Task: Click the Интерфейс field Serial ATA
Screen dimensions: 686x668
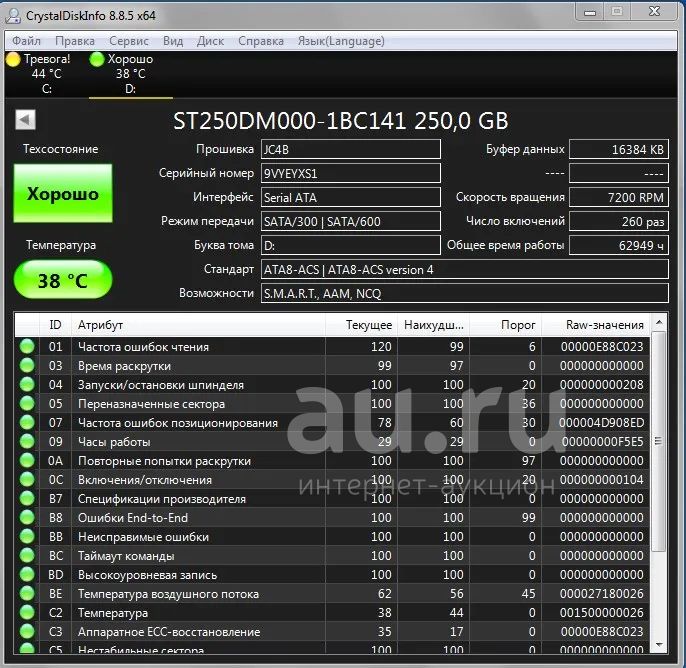Action: [x=350, y=197]
